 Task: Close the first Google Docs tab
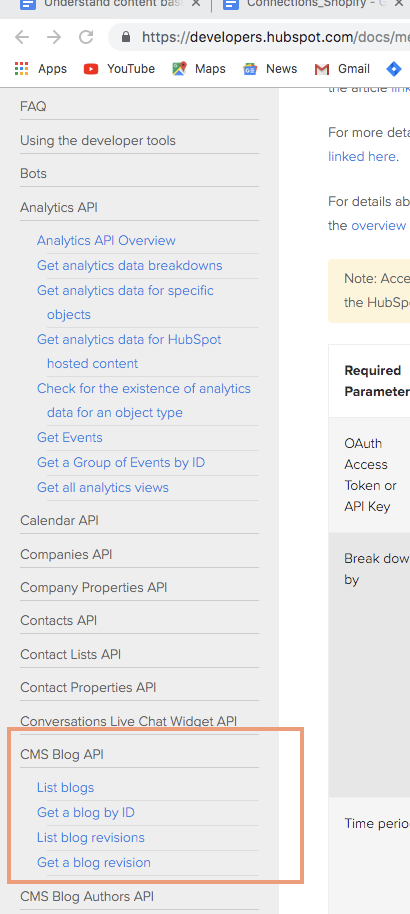[196, 4]
